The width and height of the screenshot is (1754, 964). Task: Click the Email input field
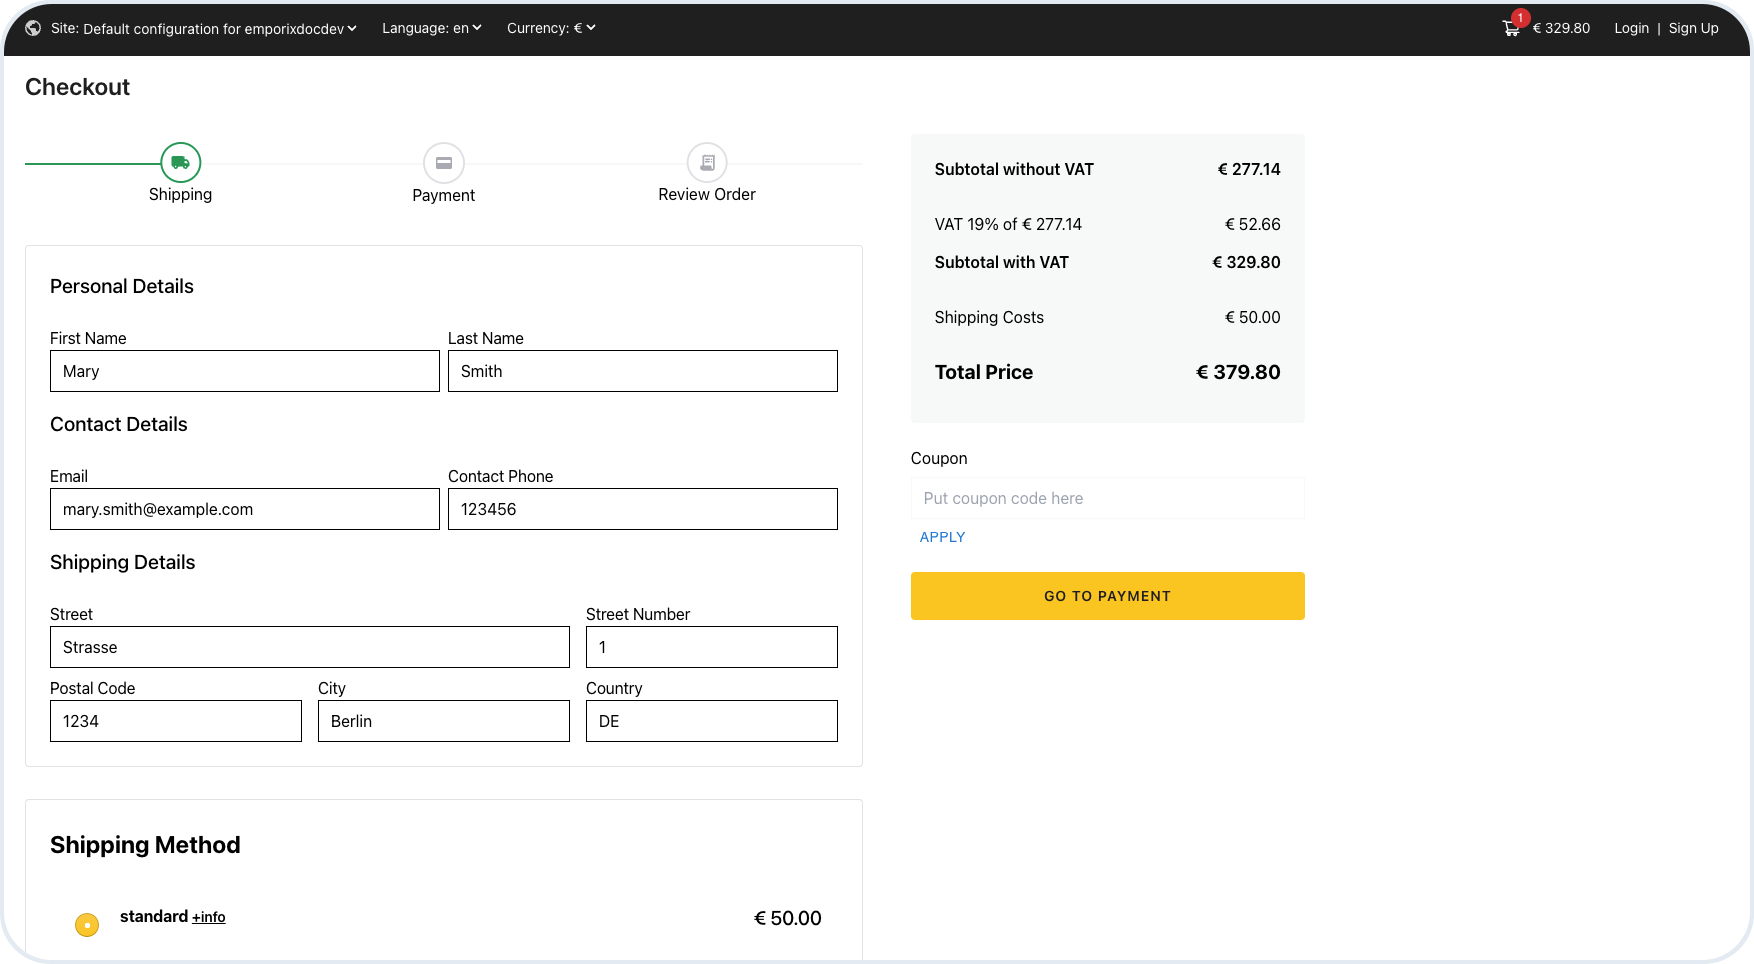[245, 509]
